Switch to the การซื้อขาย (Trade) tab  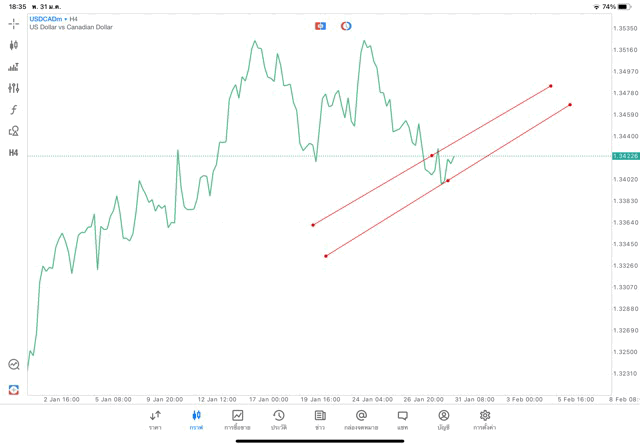(x=237, y=419)
